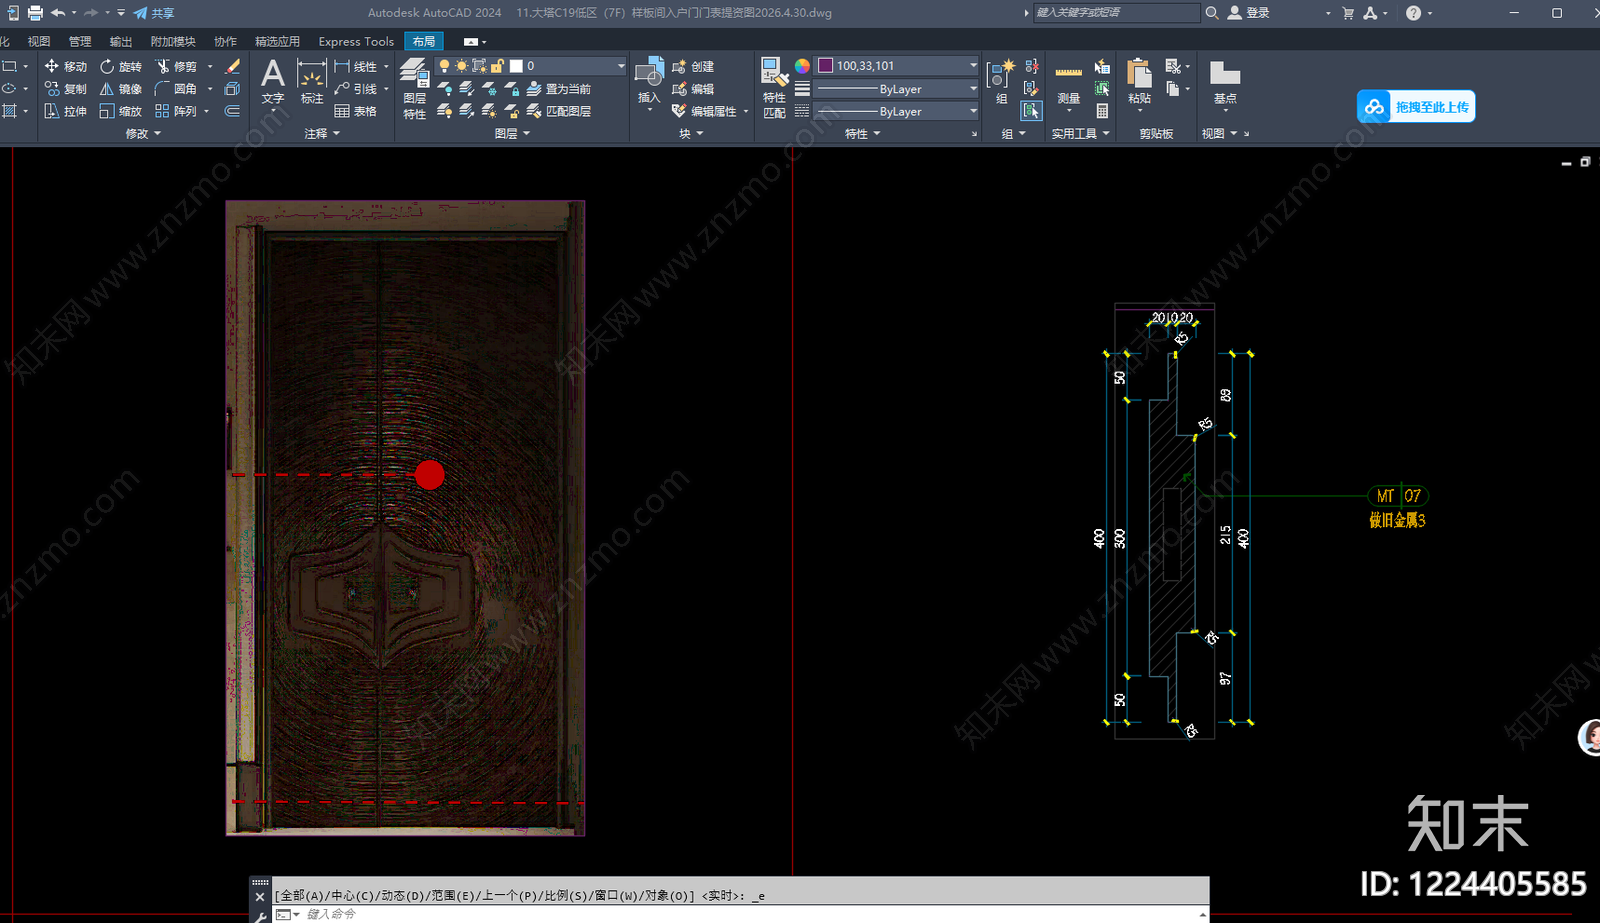The width and height of the screenshot is (1600, 923).
Task: Select the Stretch (拉伸) tool
Action: click(65, 111)
